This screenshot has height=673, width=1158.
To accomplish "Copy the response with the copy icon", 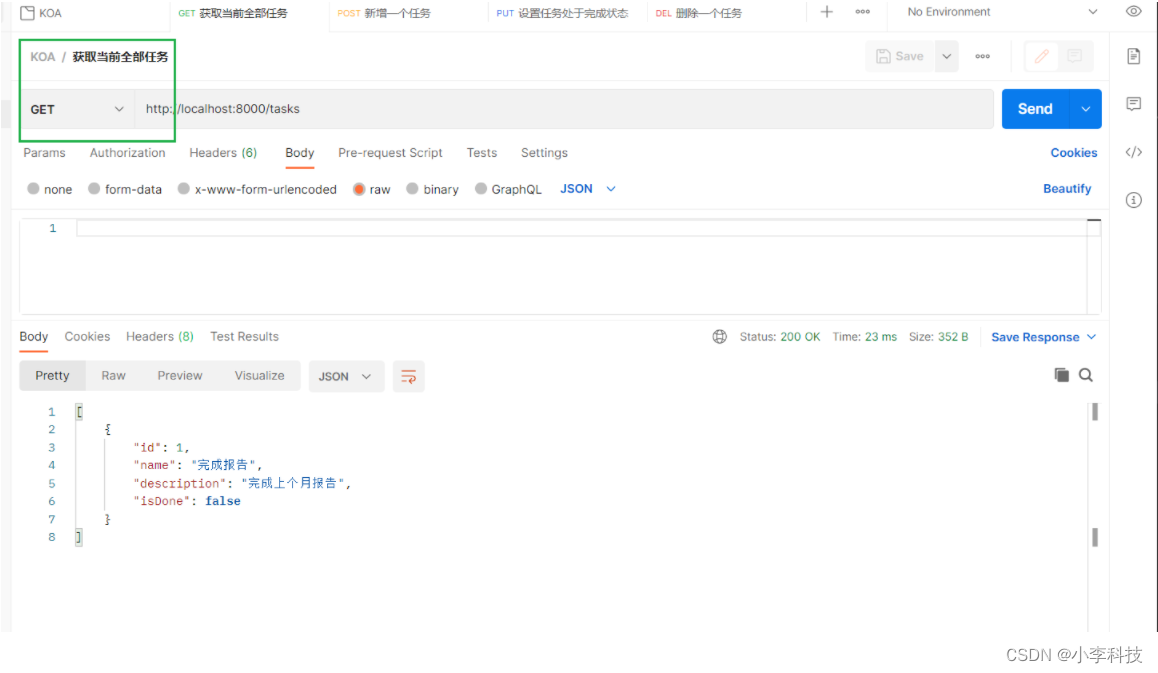I will coord(1061,375).
